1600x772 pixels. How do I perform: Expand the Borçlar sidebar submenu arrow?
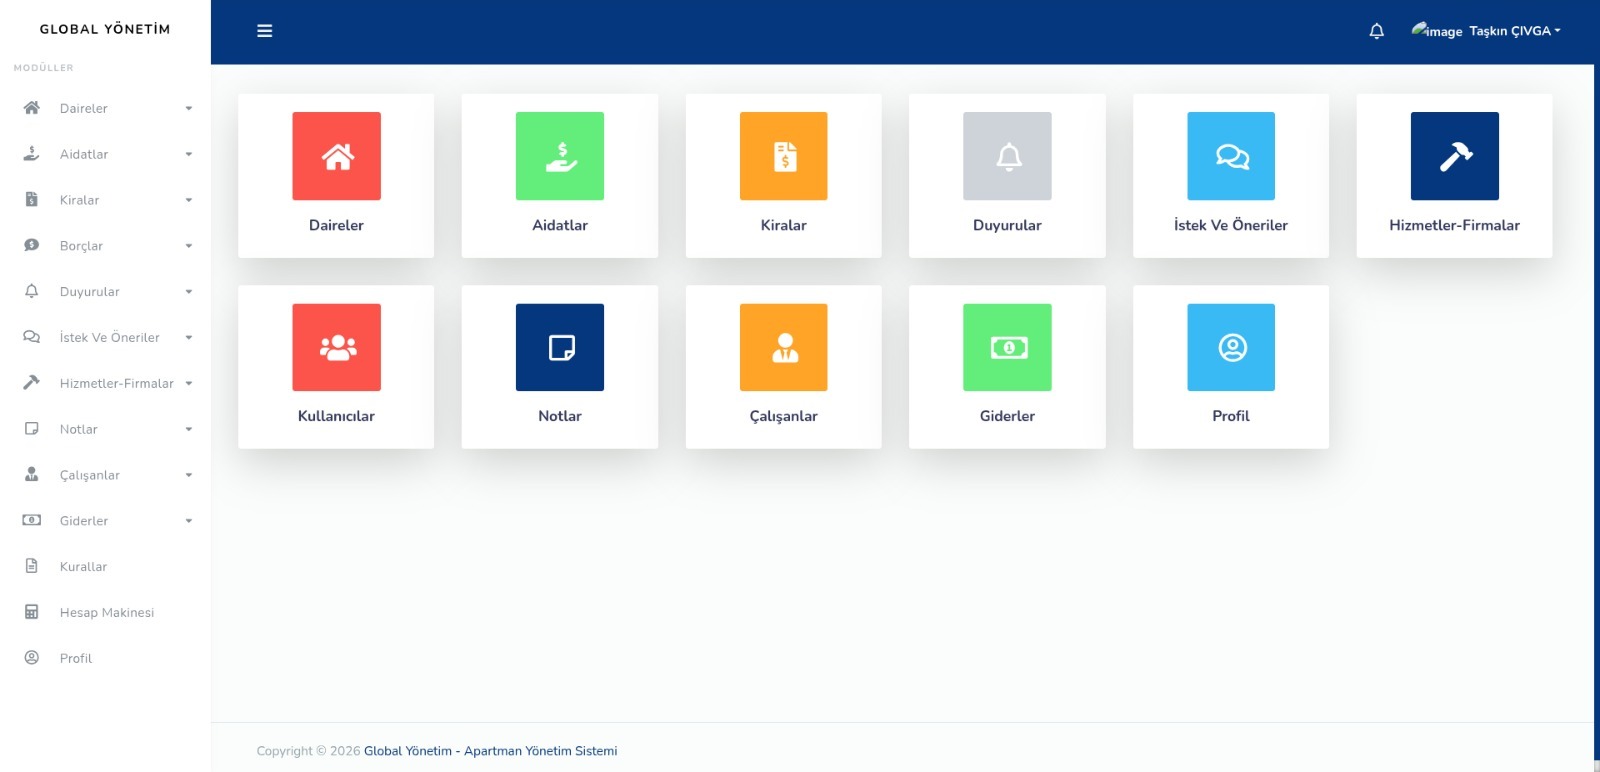click(x=188, y=246)
